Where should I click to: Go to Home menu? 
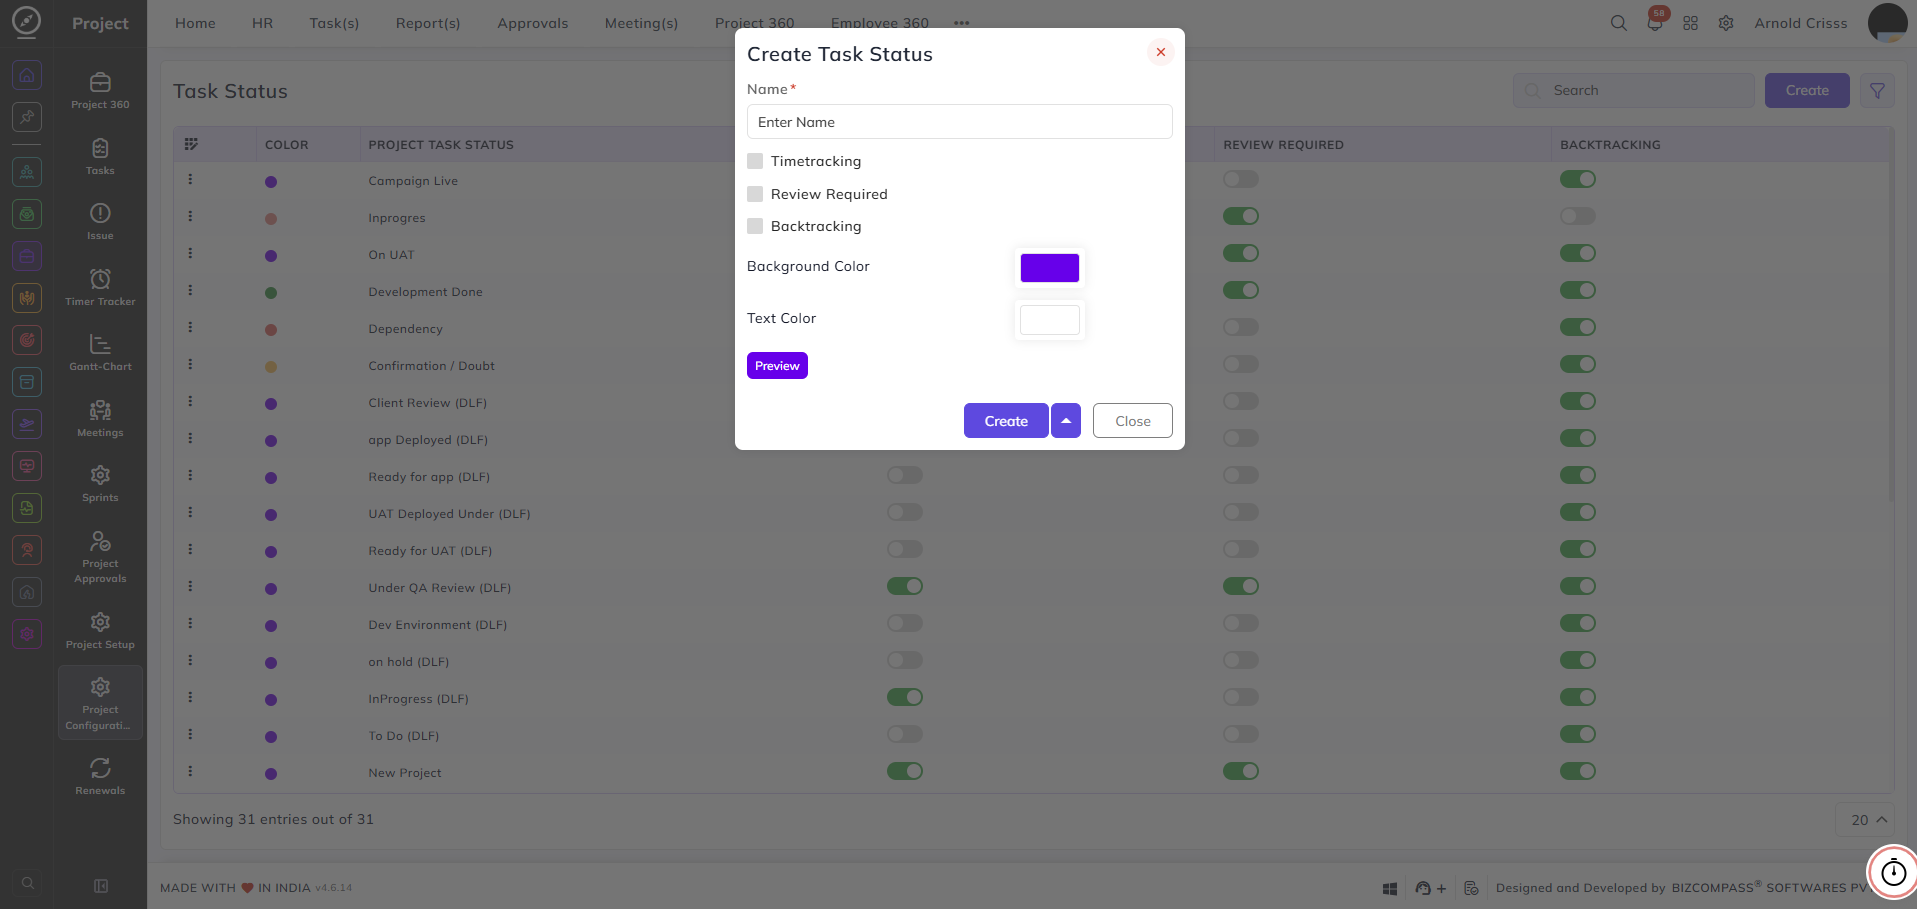[x=195, y=23]
